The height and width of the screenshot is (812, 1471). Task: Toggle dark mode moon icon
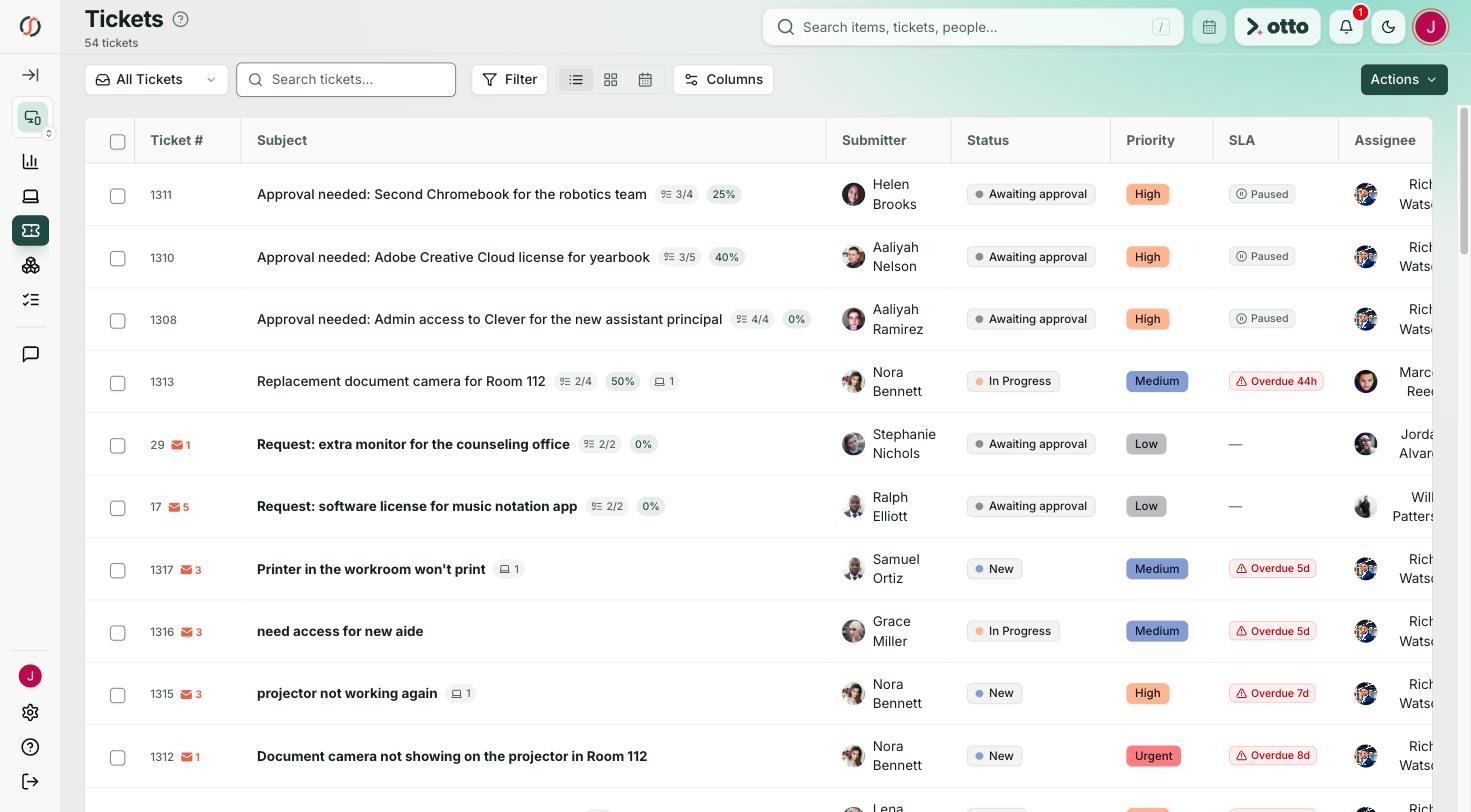coord(1388,27)
